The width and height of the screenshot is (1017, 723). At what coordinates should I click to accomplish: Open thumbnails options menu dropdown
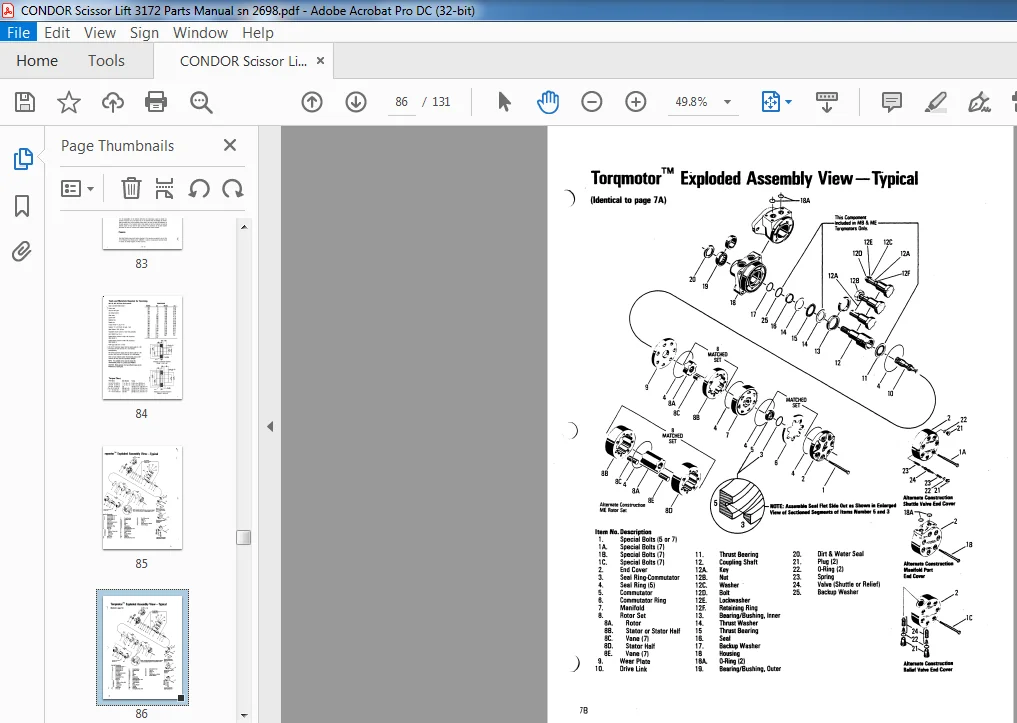[x=78, y=189]
